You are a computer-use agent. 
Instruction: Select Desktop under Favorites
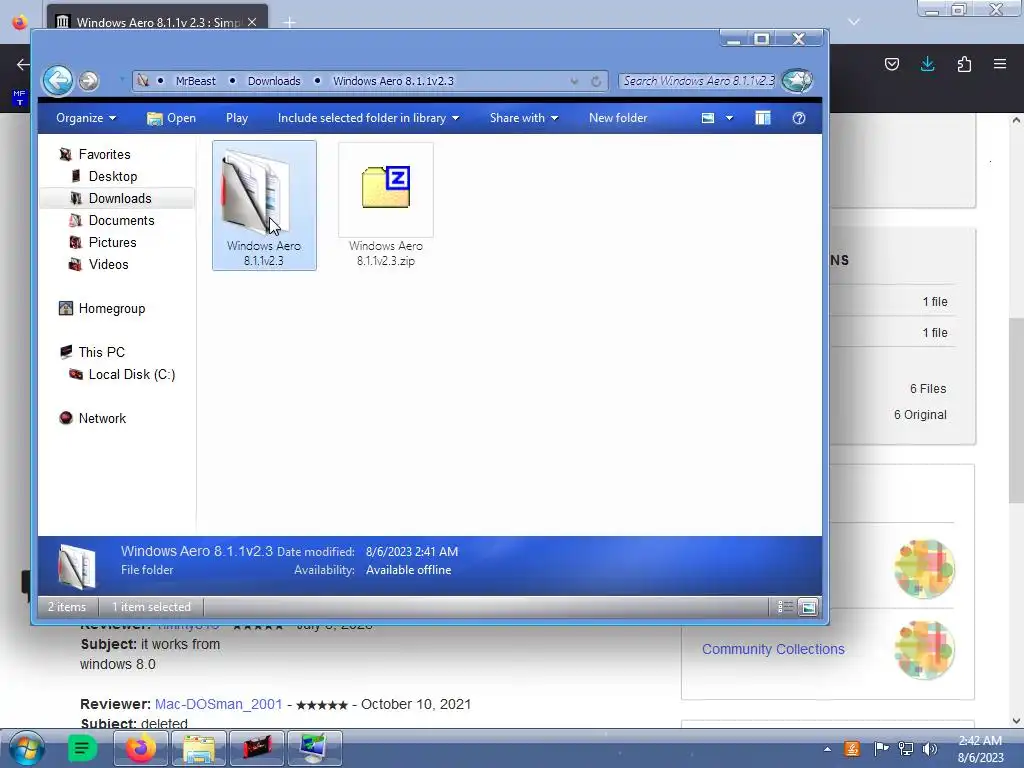tap(113, 176)
